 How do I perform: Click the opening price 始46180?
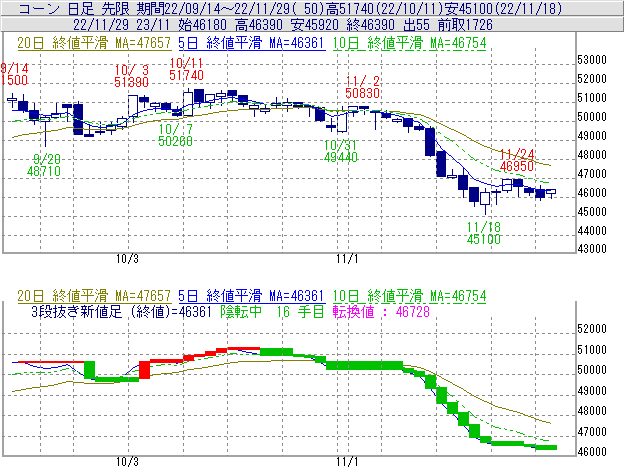[203, 25]
